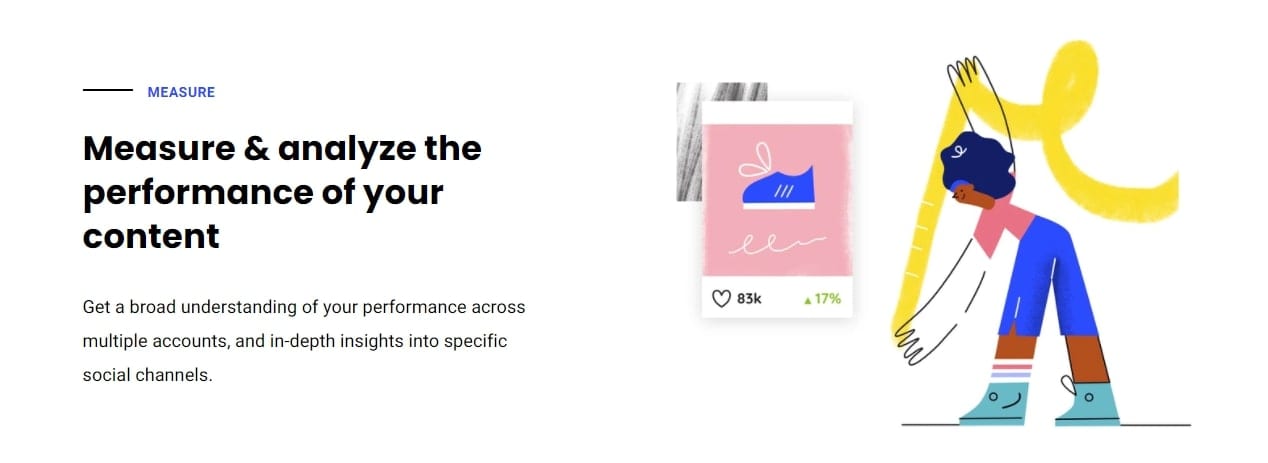
Task: Click the blue sneaker icon
Action: click(x=778, y=189)
